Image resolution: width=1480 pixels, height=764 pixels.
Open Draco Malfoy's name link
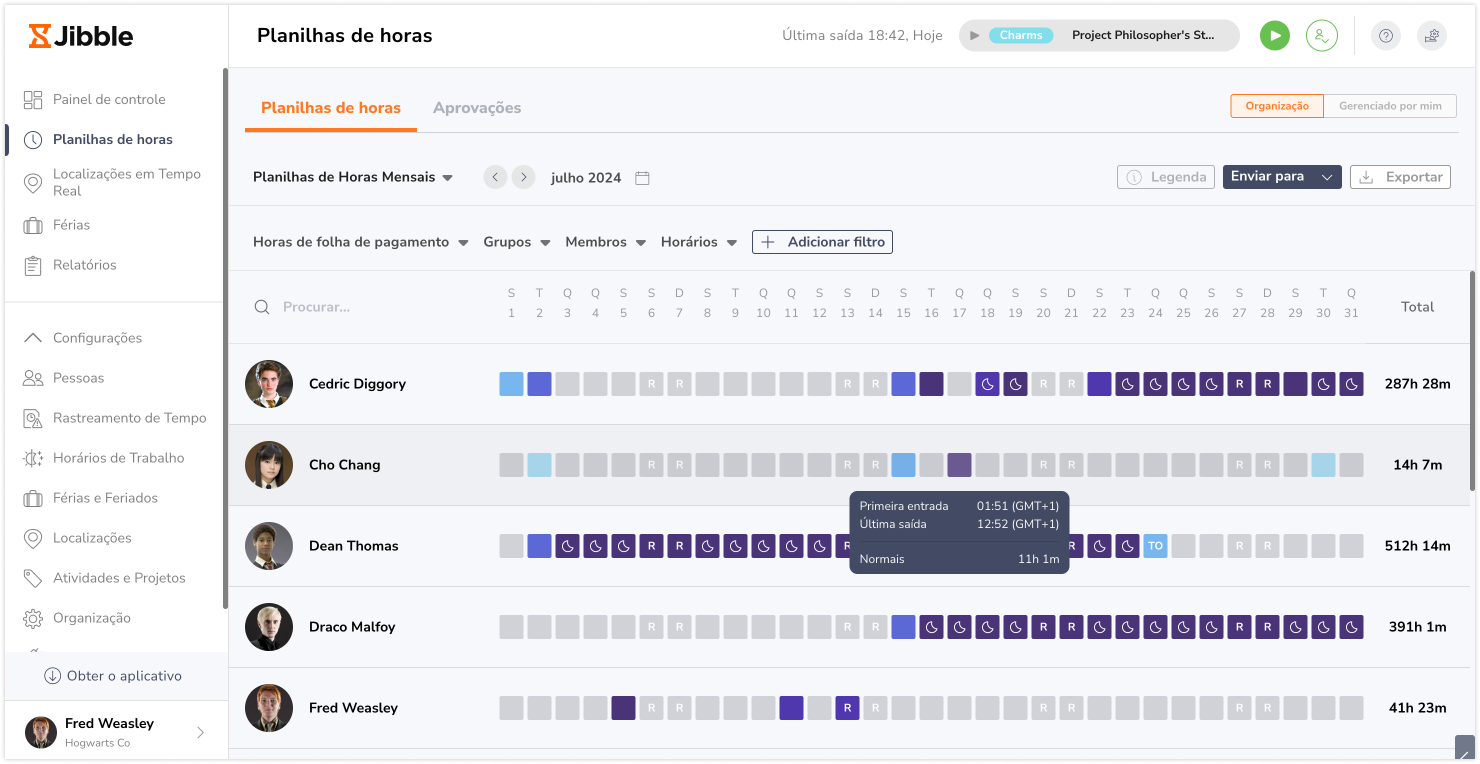[352, 627]
